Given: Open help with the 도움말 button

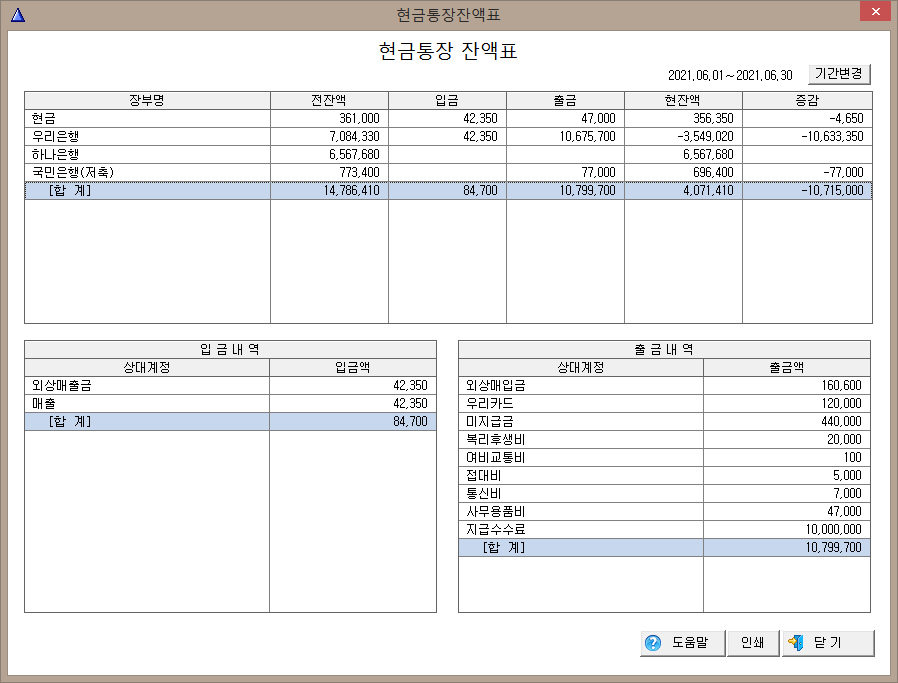Looking at the screenshot, I should pyautogui.click(x=683, y=643).
